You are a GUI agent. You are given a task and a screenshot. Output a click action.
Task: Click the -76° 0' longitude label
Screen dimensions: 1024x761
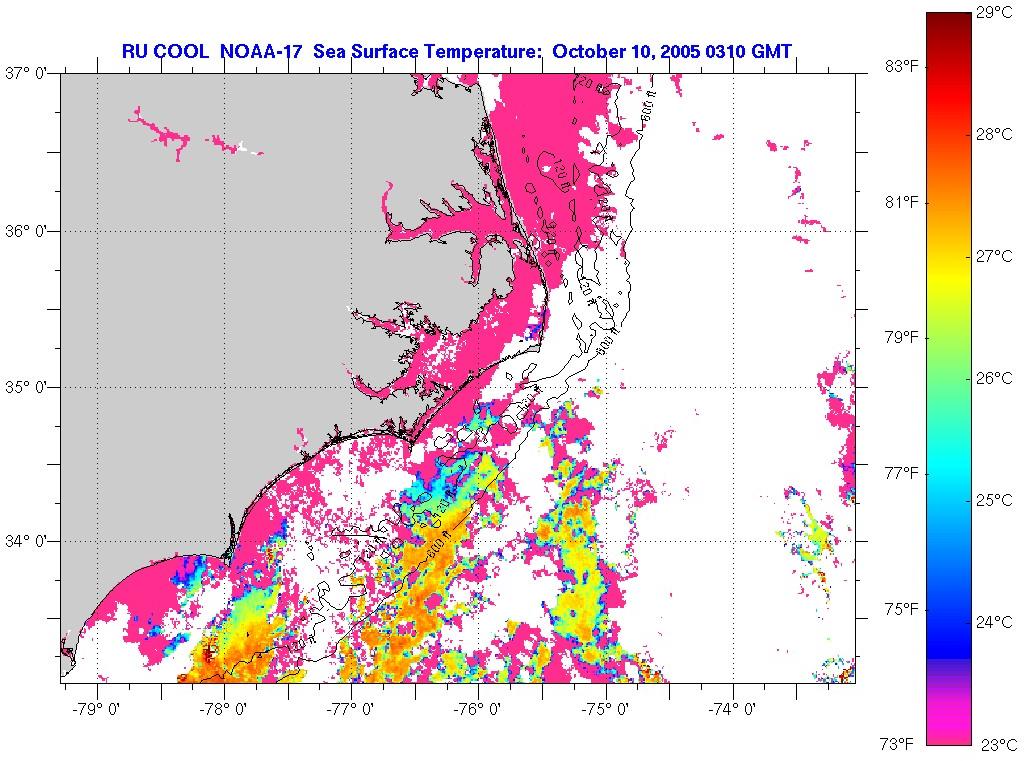point(477,708)
